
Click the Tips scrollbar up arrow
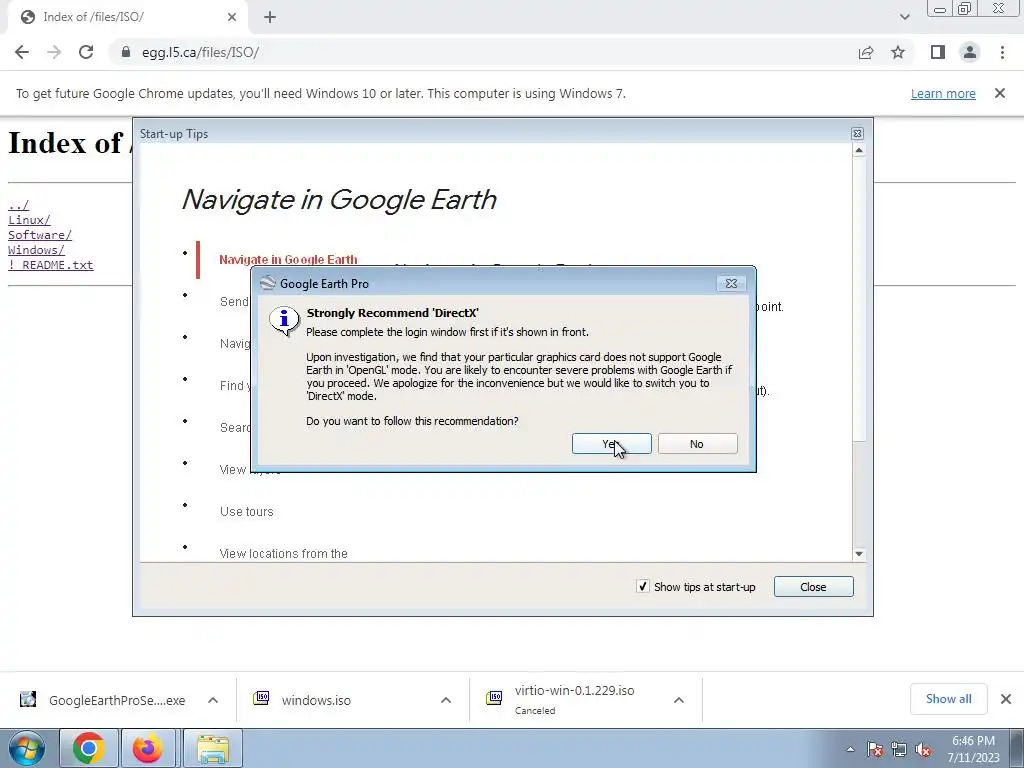859,150
